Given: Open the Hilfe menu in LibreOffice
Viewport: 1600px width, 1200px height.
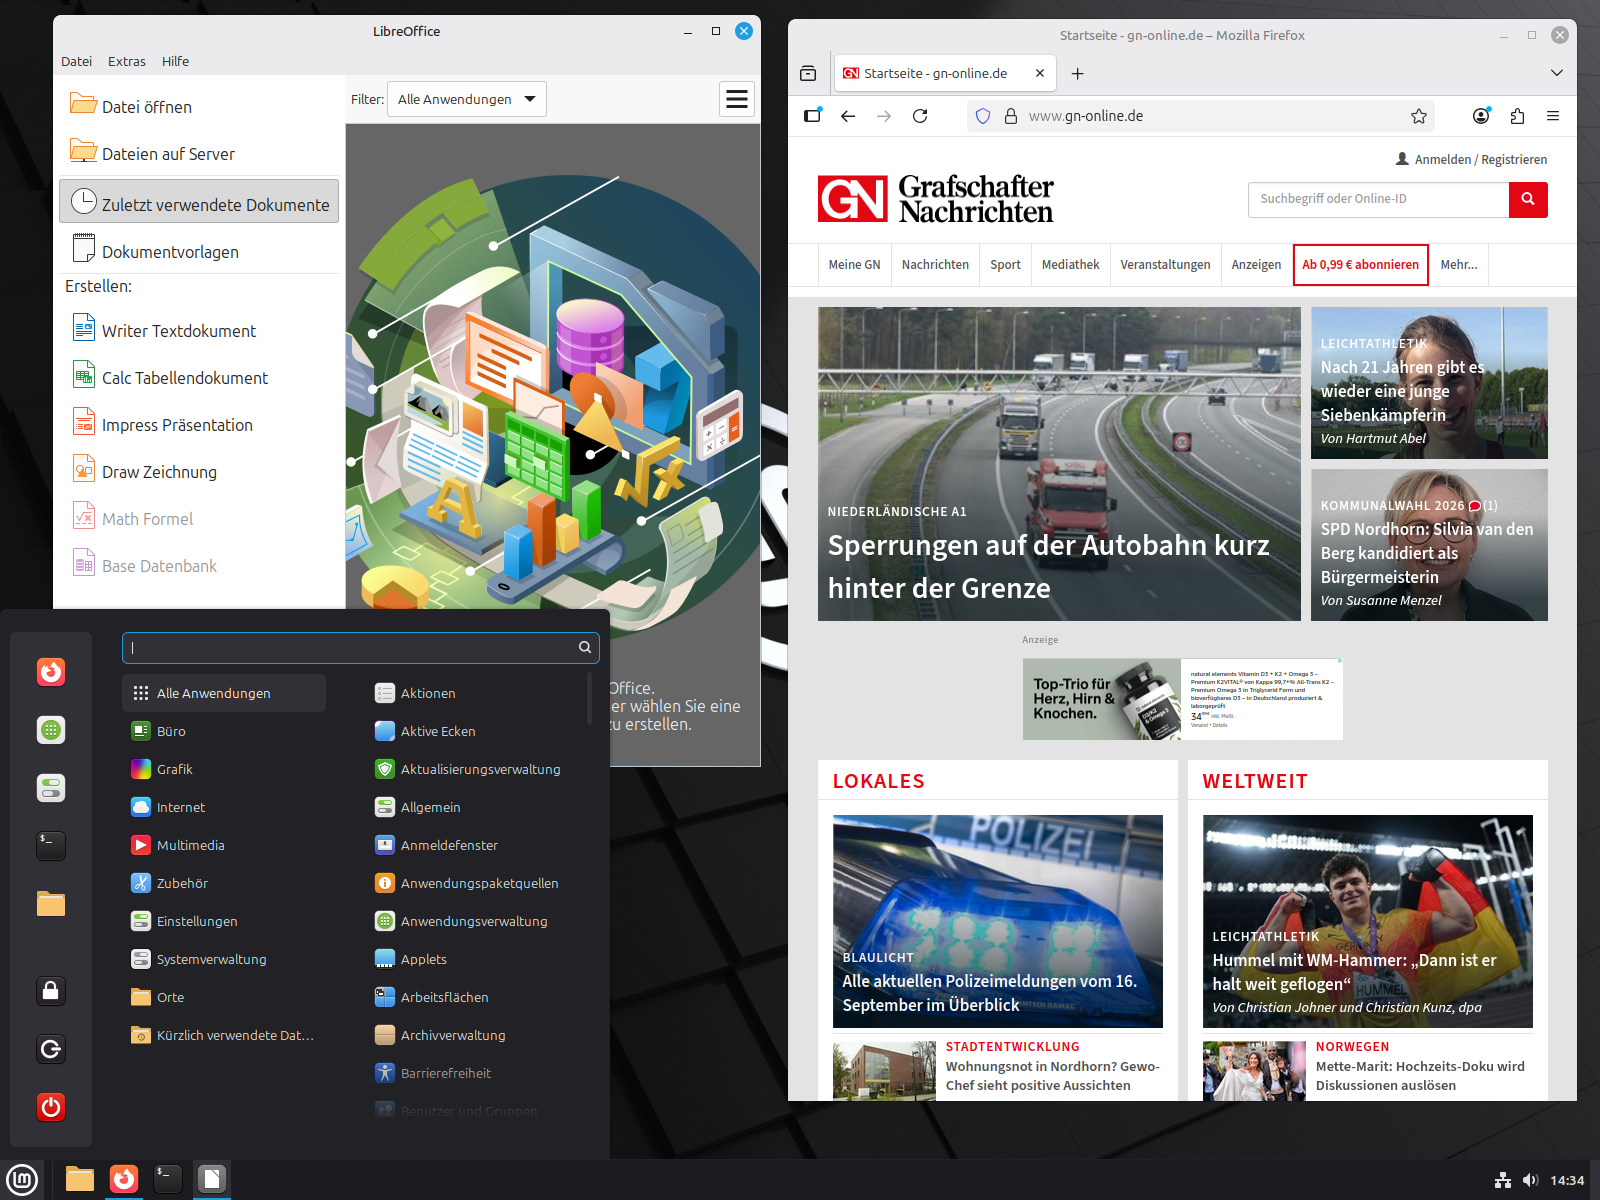Looking at the screenshot, I should (176, 61).
